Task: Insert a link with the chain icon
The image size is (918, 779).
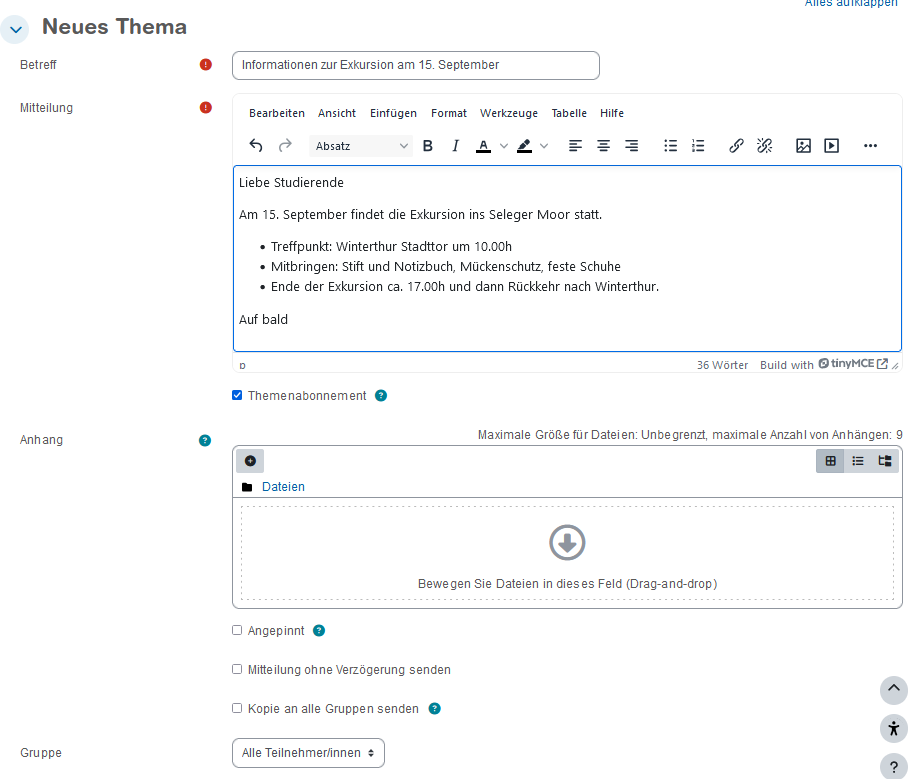Action: coord(736,146)
